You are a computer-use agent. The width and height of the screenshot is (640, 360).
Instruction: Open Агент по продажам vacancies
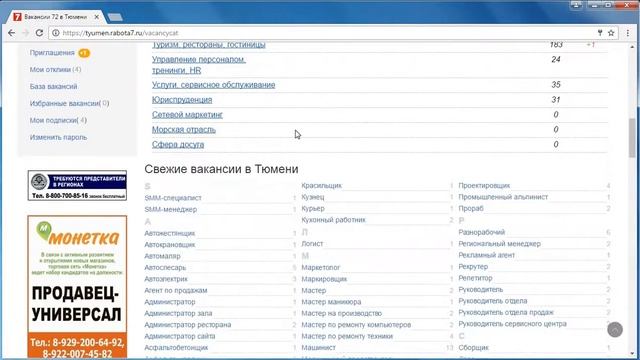click(x=176, y=291)
